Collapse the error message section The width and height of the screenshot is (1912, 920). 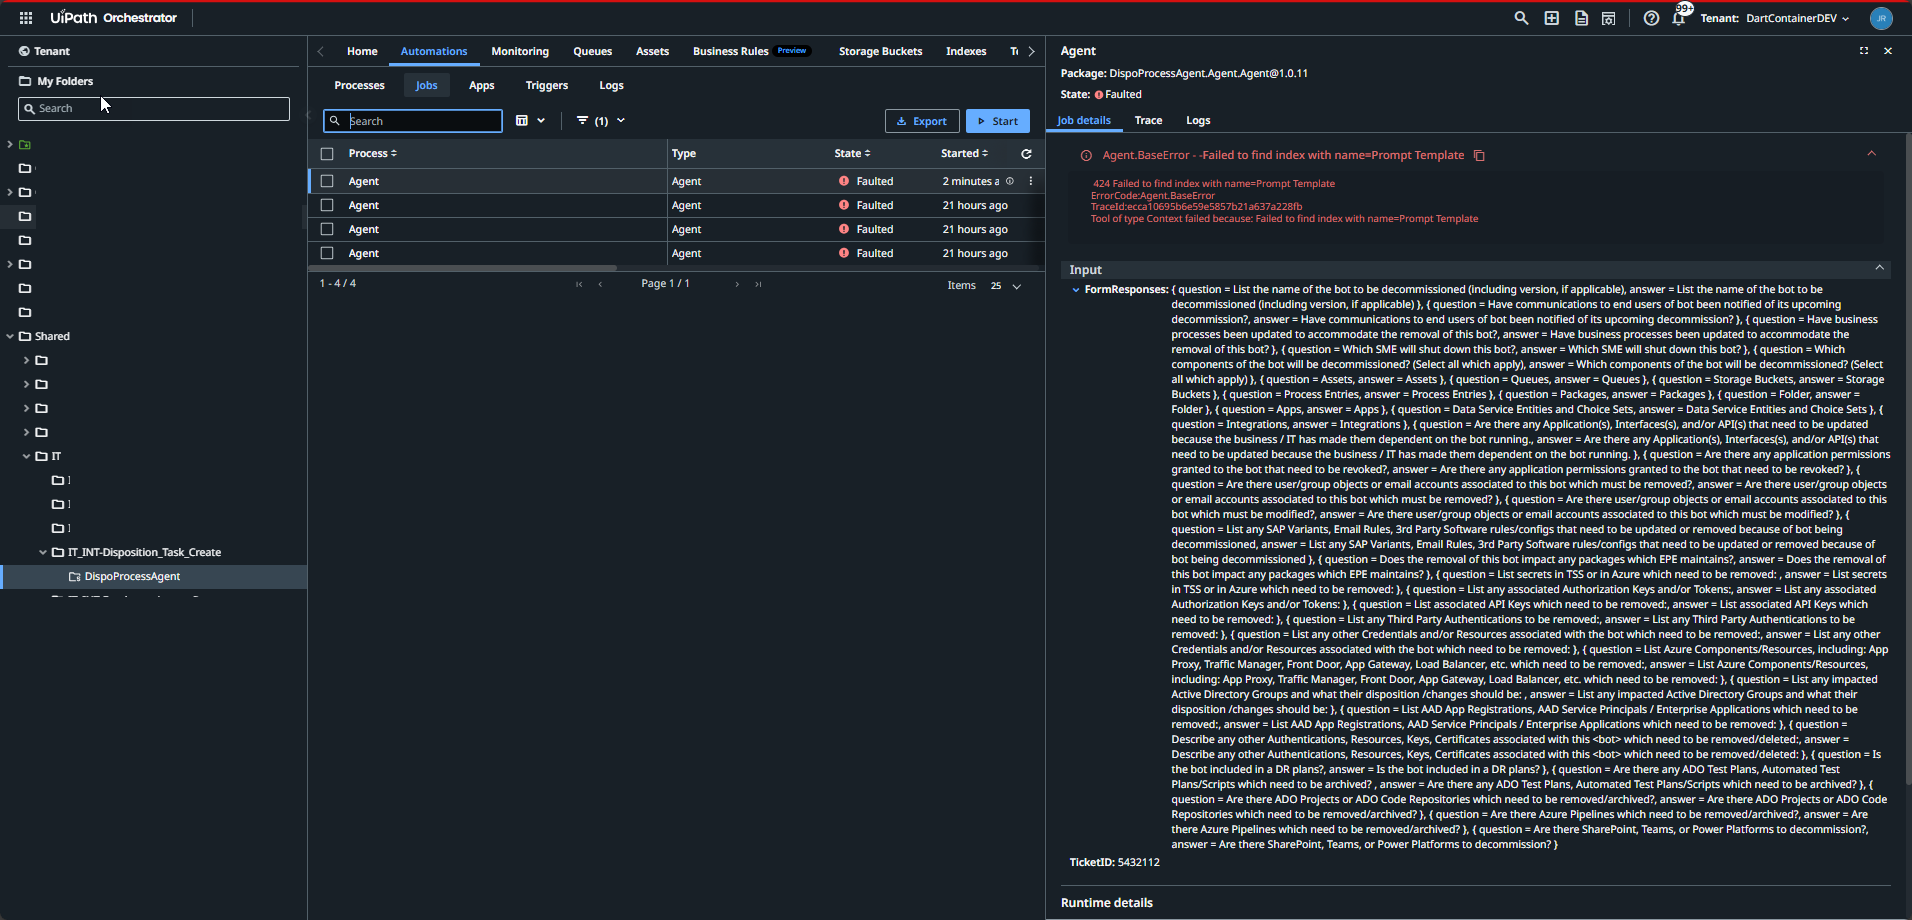(x=1872, y=154)
